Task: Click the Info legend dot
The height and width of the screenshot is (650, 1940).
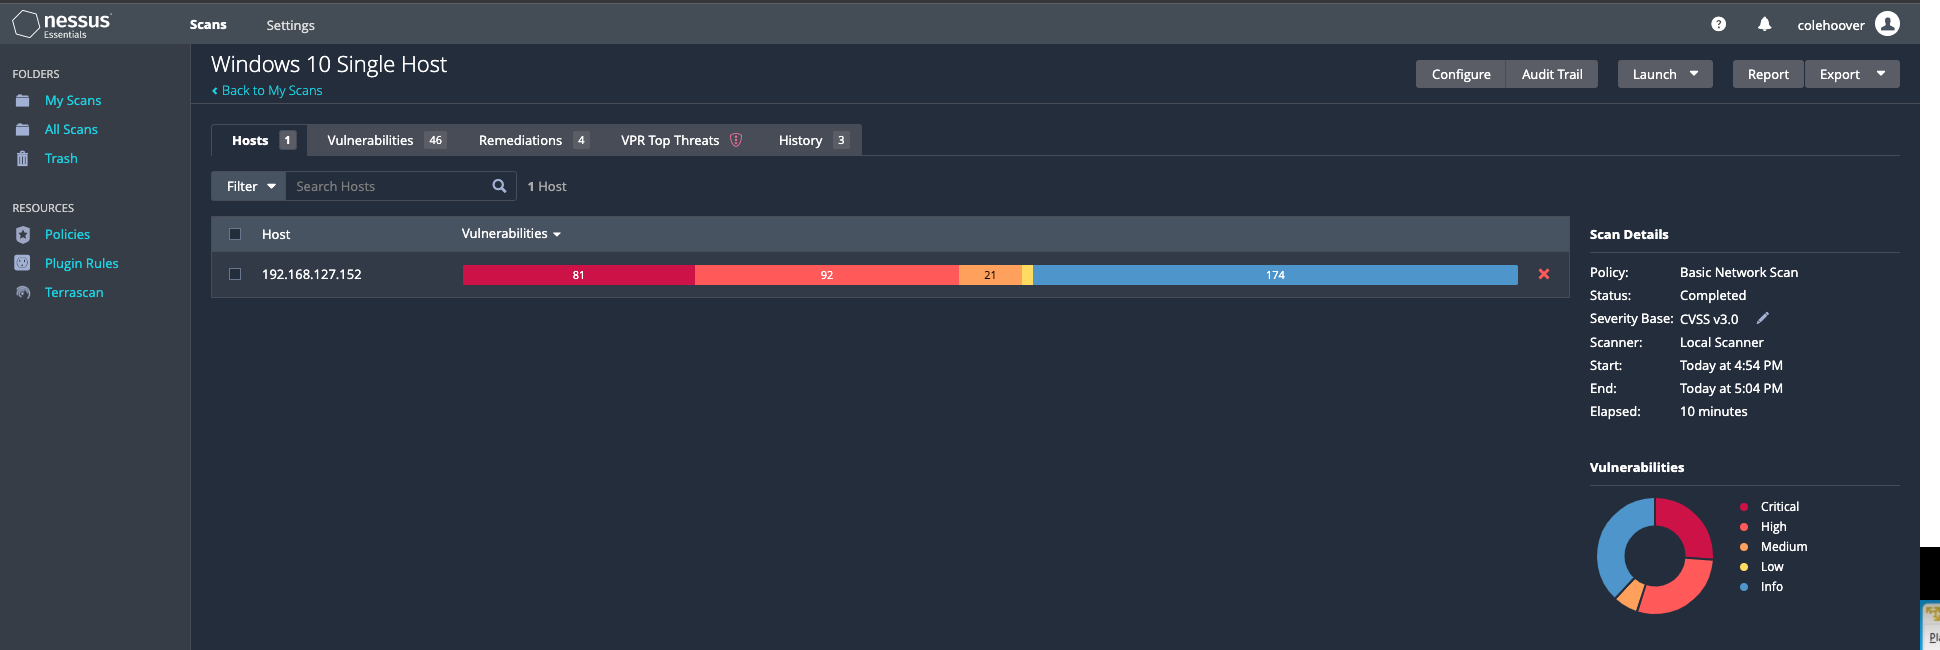Action: (x=1744, y=587)
